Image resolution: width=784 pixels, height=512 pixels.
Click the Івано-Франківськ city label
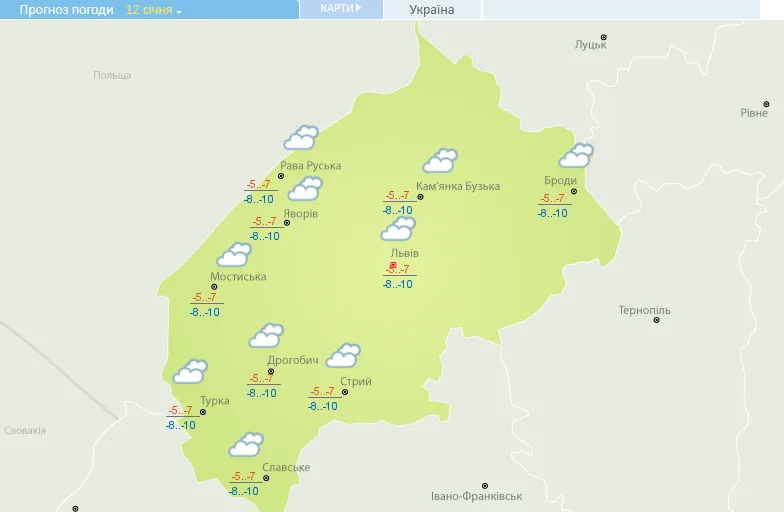click(x=476, y=497)
